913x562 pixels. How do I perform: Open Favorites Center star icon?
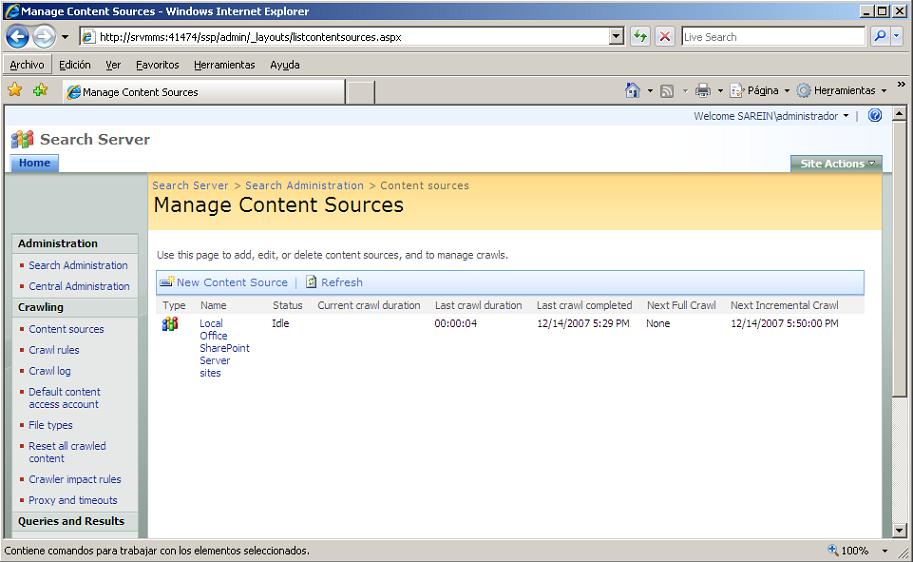(15, 90)
